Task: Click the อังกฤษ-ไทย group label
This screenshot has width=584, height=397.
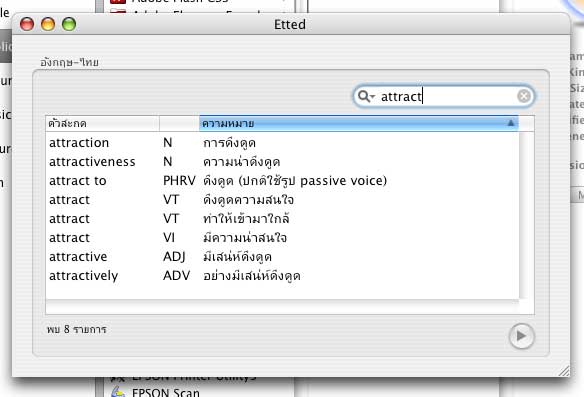Action: tap(69, 62)
